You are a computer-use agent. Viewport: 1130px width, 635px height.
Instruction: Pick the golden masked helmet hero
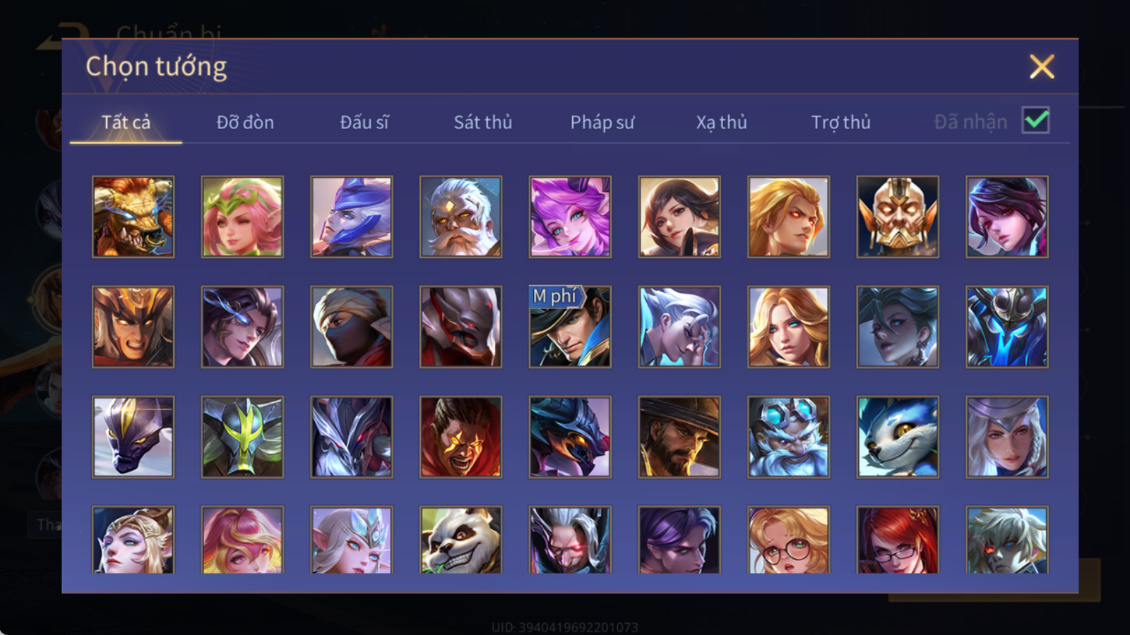897,217
